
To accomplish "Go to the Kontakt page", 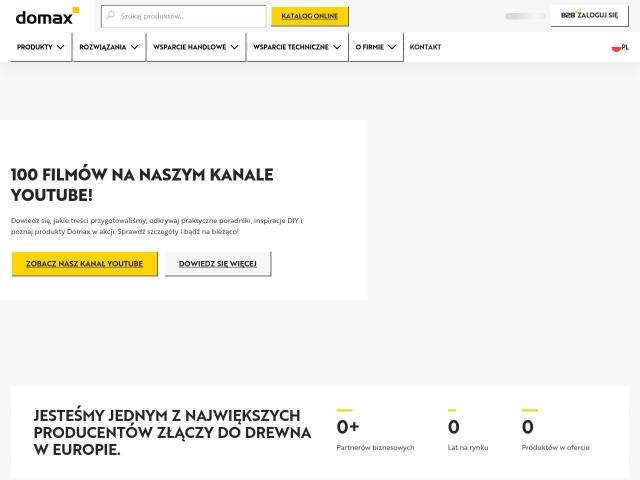I will click(x=425, y=47).
